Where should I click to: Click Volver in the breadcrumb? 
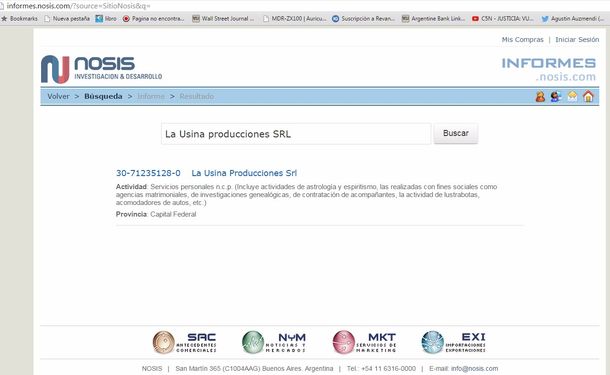(x=58, y=96)
